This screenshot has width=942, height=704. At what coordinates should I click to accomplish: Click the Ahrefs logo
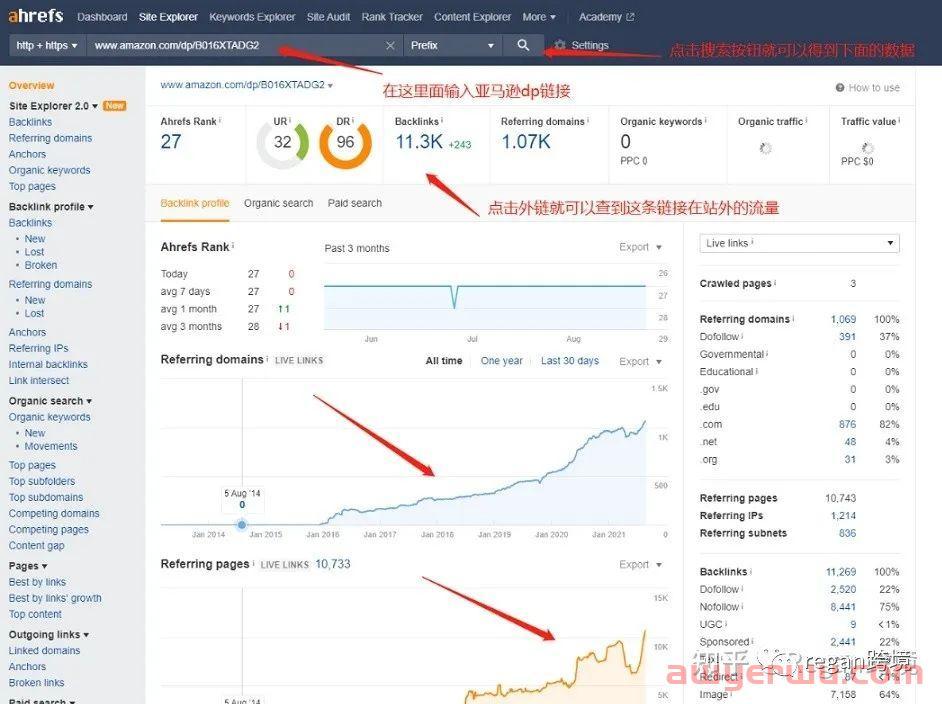click(x=35, y=16)
